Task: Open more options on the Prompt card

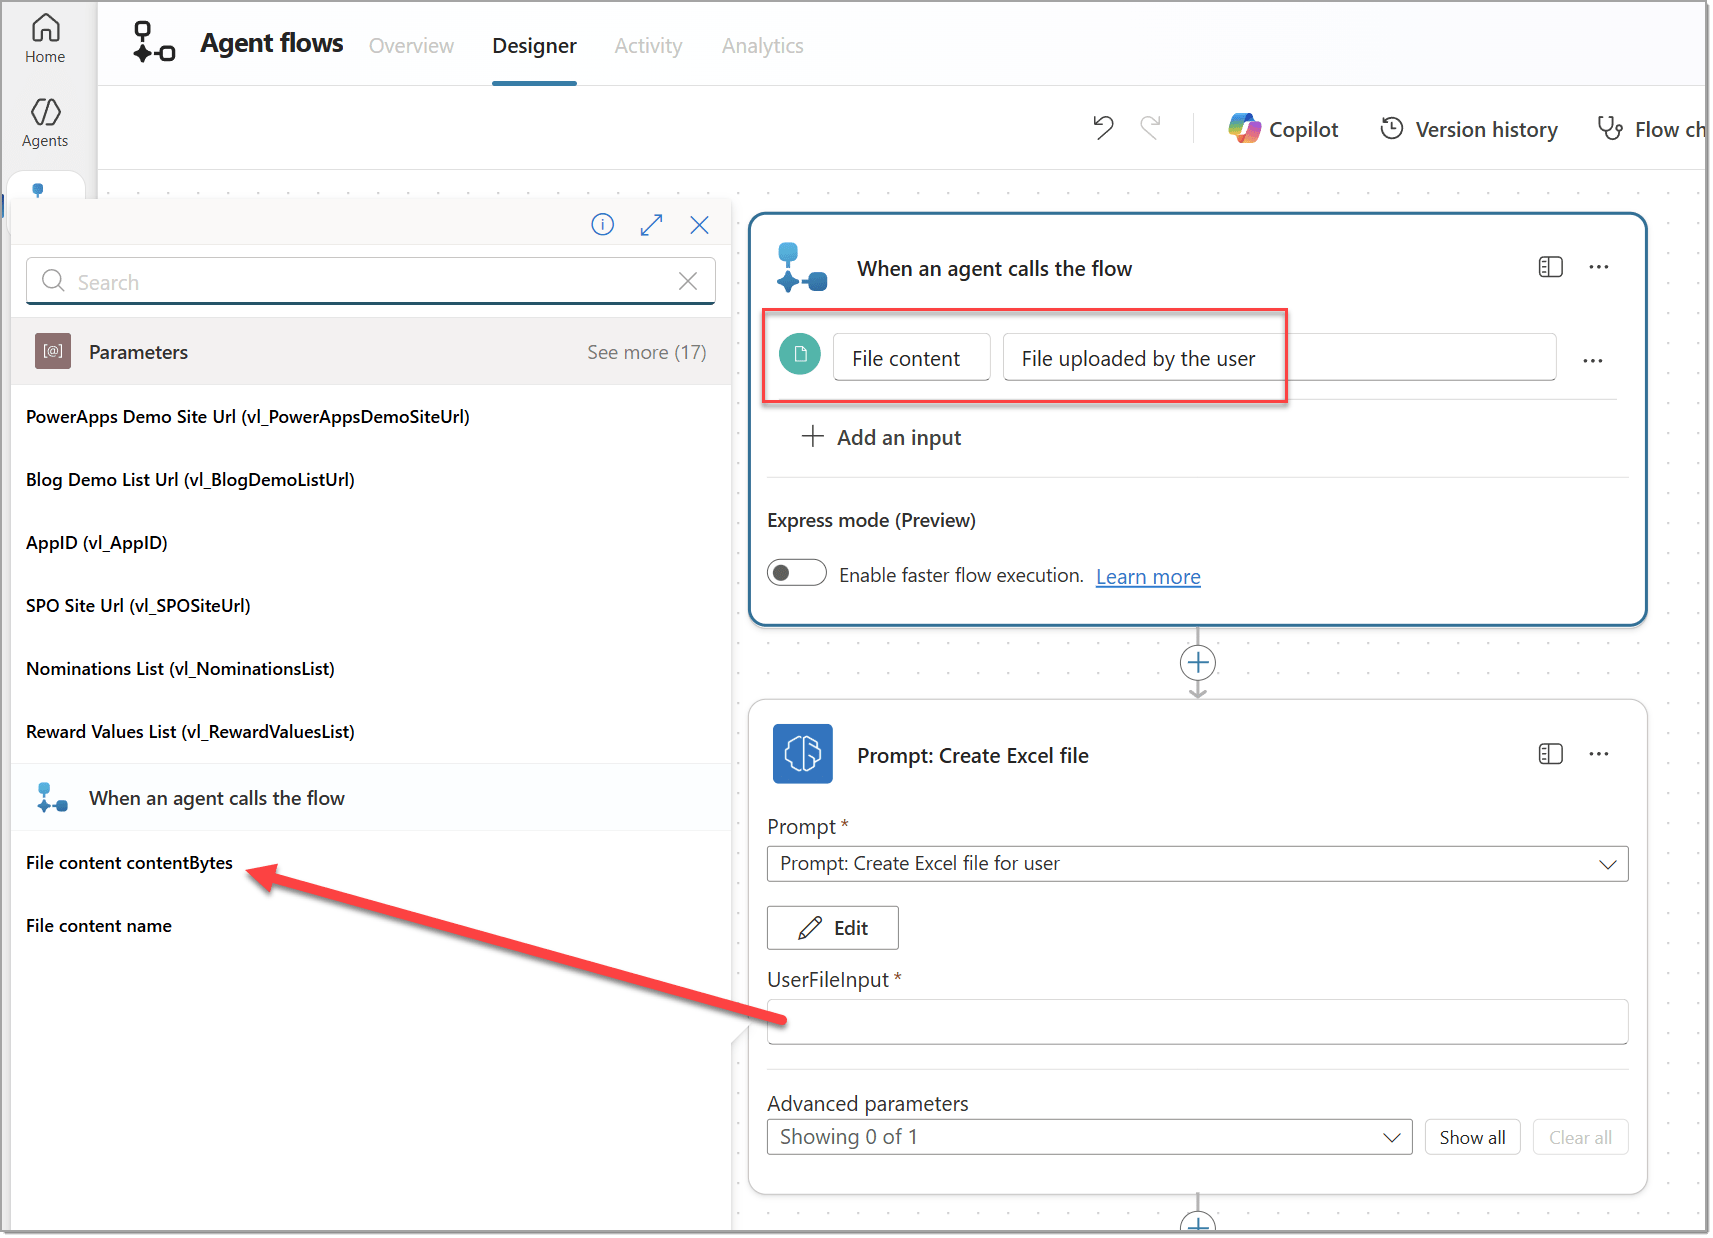Action: (x=1599, y=754)
